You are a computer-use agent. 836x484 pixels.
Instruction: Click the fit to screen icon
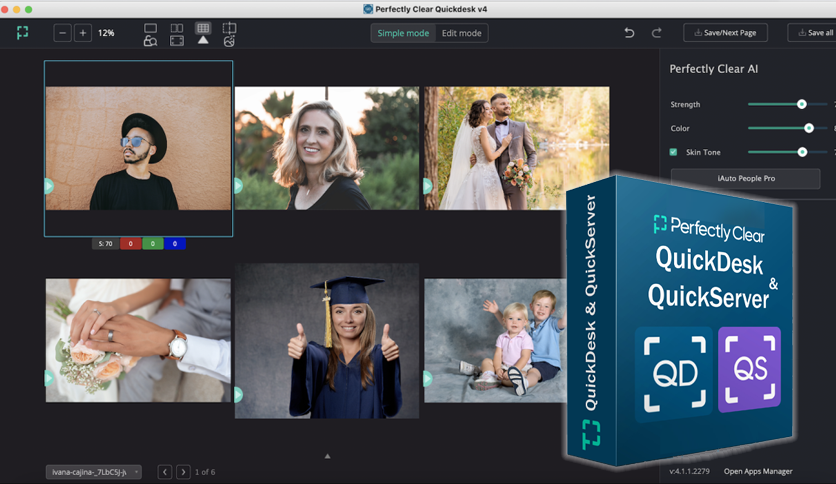[176, 41]
